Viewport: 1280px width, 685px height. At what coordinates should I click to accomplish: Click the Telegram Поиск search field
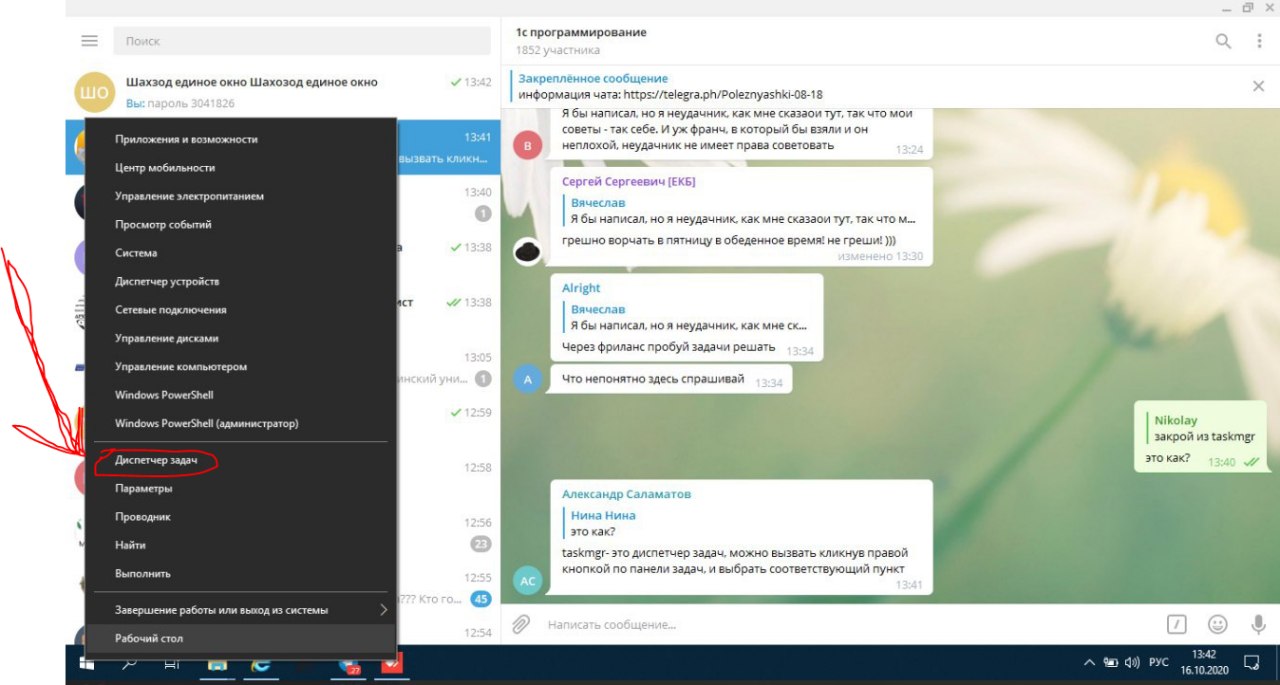point(301,41)
